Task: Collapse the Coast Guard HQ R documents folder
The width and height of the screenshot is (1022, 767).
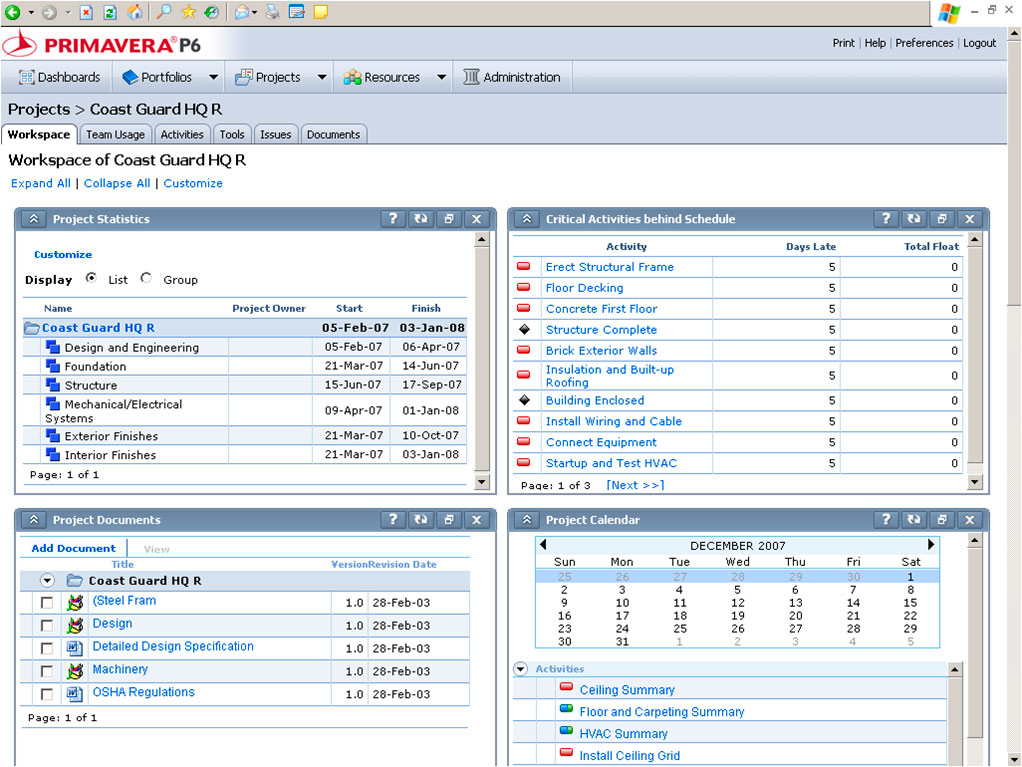Action: (47, 580)
